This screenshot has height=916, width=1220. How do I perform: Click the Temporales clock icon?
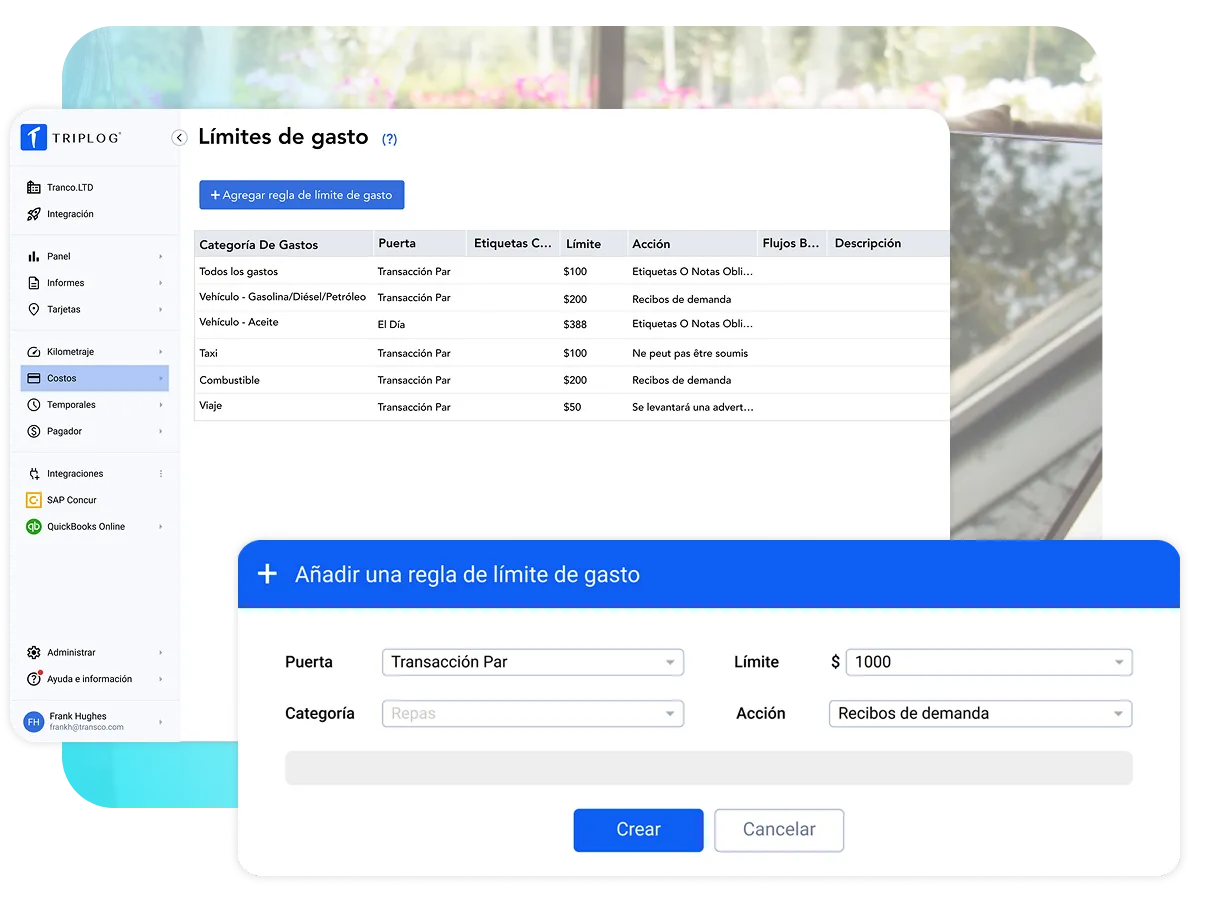click(34, 404)
